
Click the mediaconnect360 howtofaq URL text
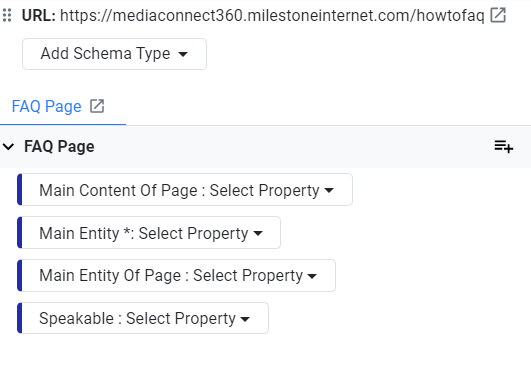272,16
